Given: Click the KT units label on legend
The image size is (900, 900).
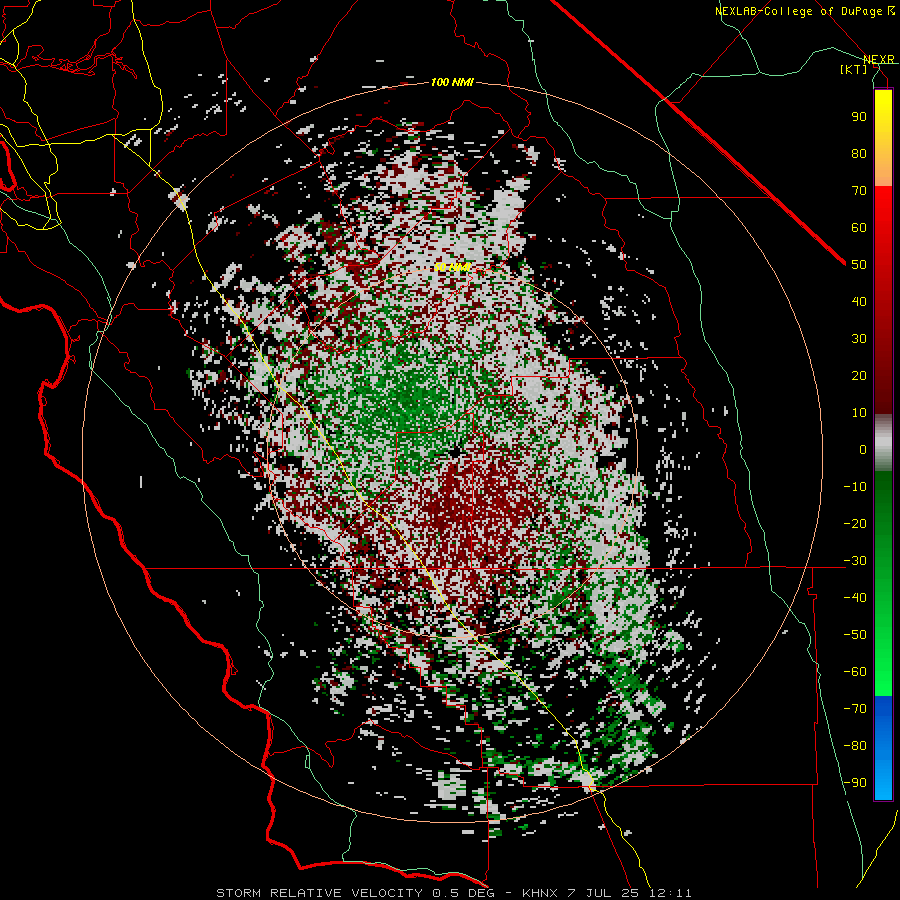Looking at the screenshot, I should pos(853,69).
